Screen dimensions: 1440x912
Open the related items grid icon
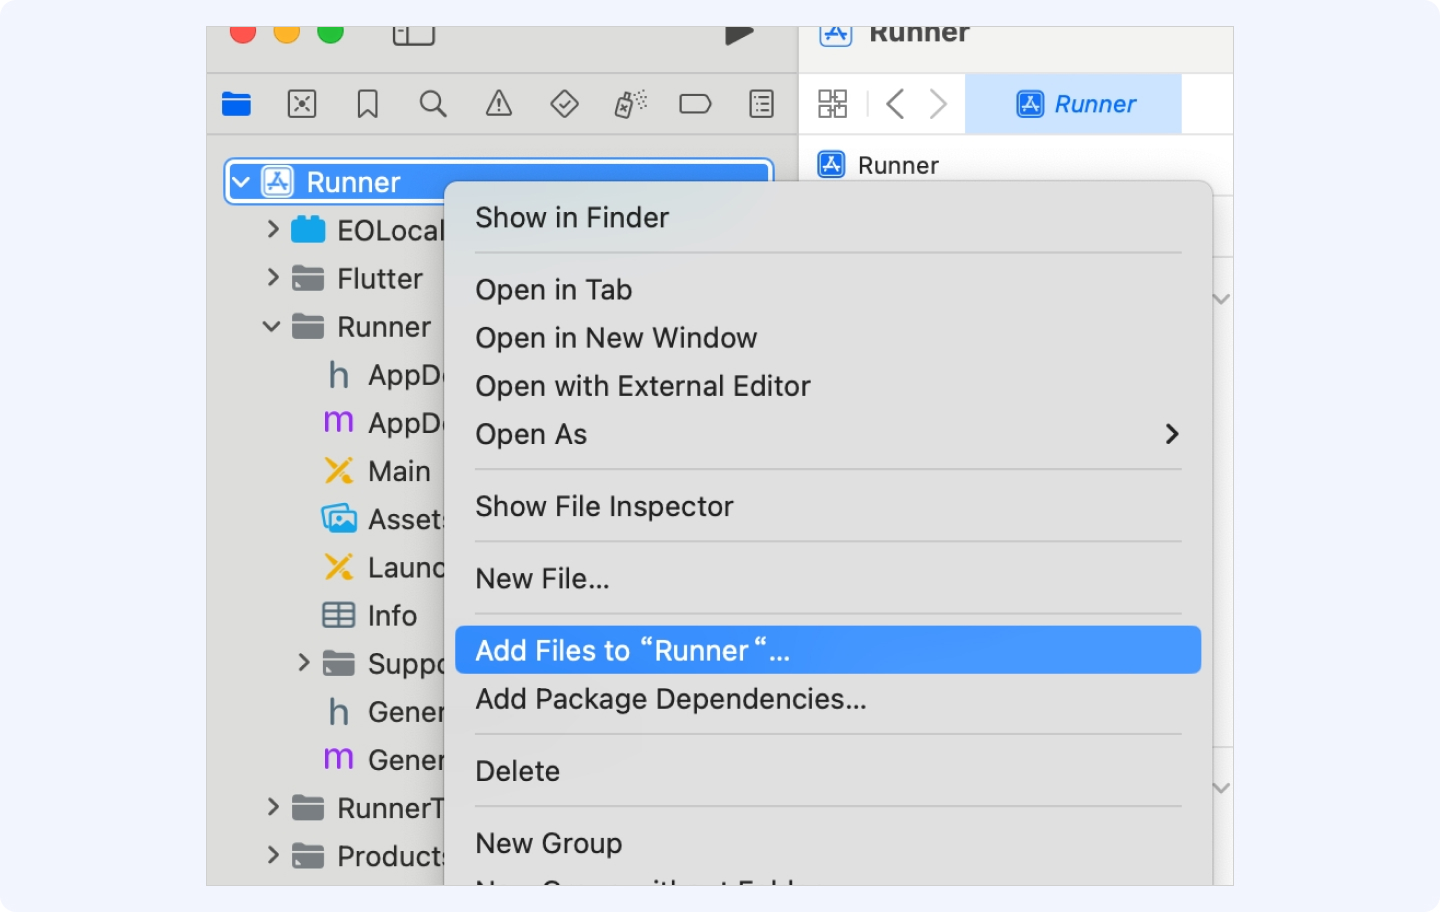(832, 104)
